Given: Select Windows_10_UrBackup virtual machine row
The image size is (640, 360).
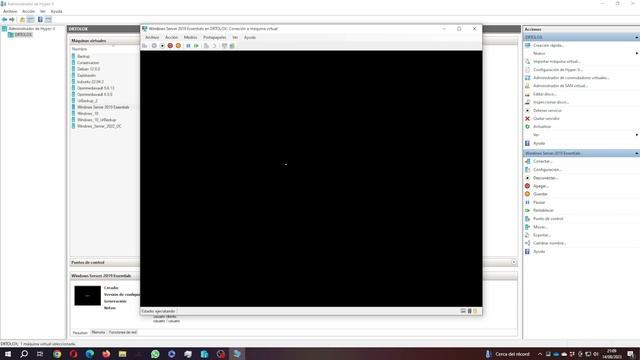Looking at the screenshot, I should click(x=96, y=120).
